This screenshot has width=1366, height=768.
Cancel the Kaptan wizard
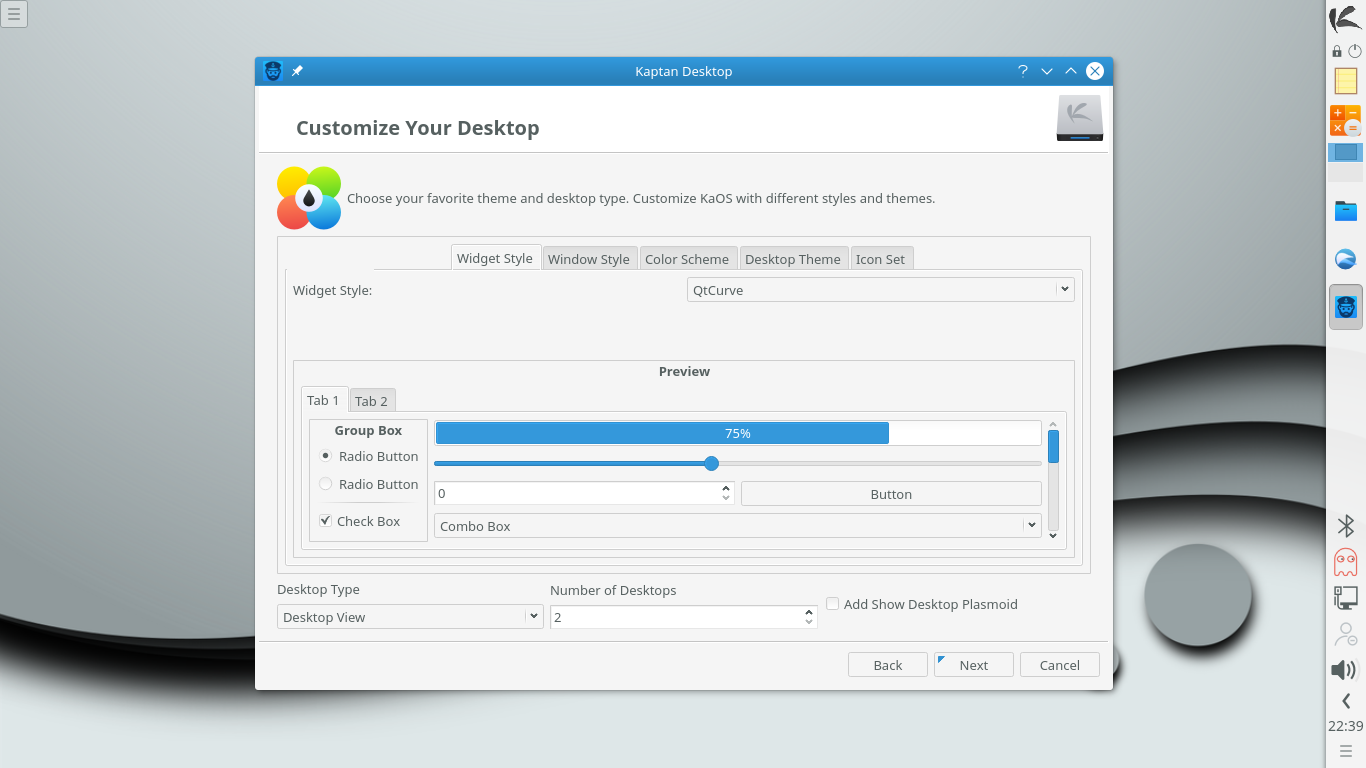click(x=1060, y=665)
